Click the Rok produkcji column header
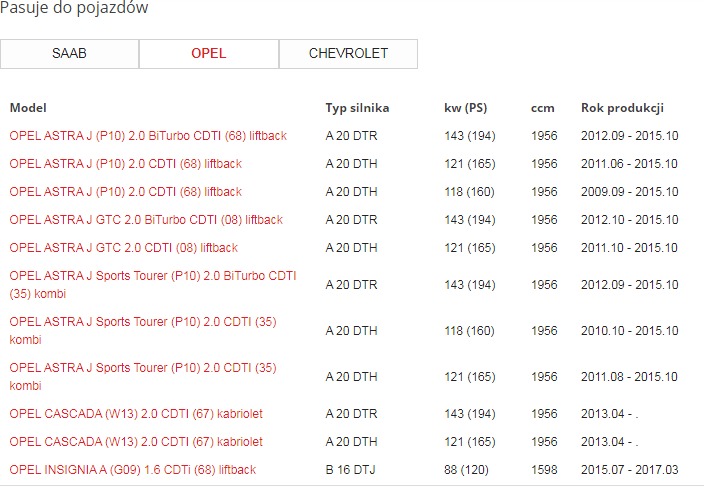The width and height of the screenshot is (704, 490). click(x=622, y=108)
